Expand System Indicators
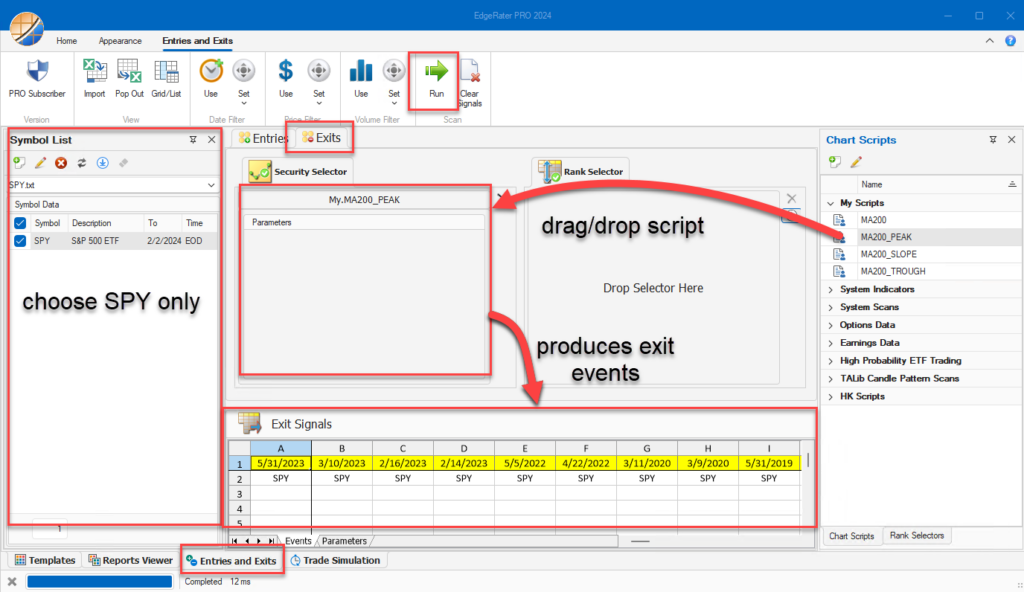 pyautogui.click(x=831, y=289)
